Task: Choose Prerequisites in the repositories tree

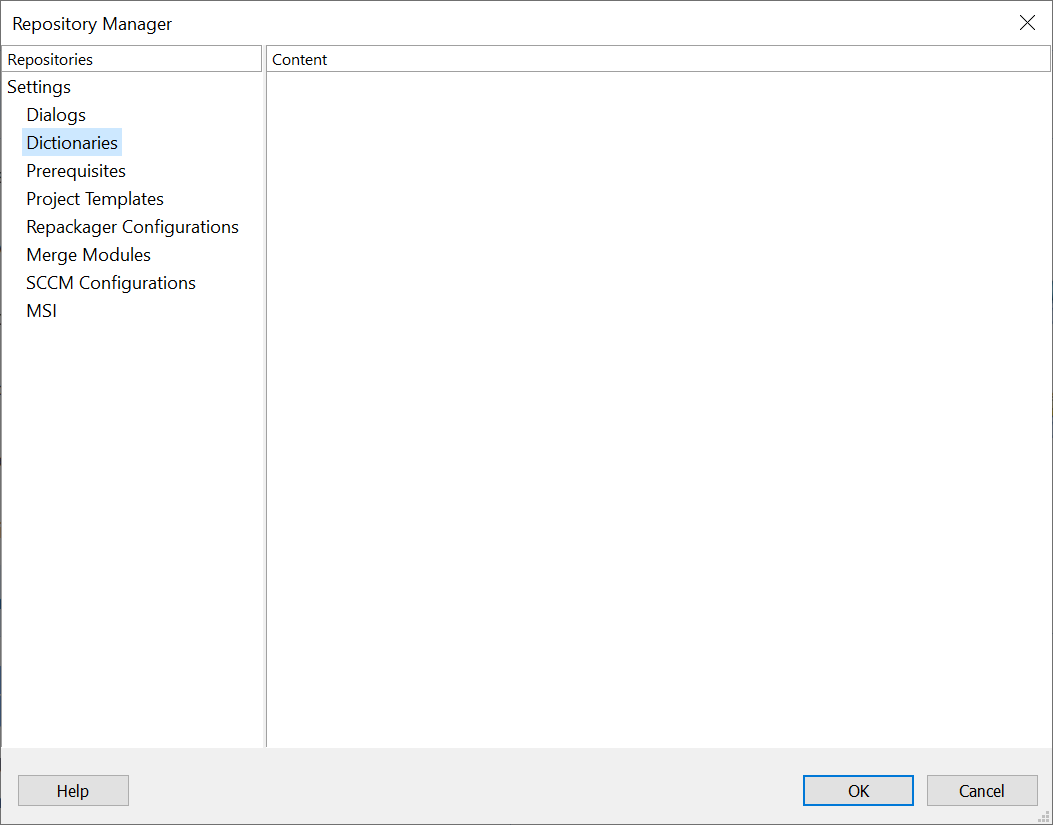Action: point(76,171)
